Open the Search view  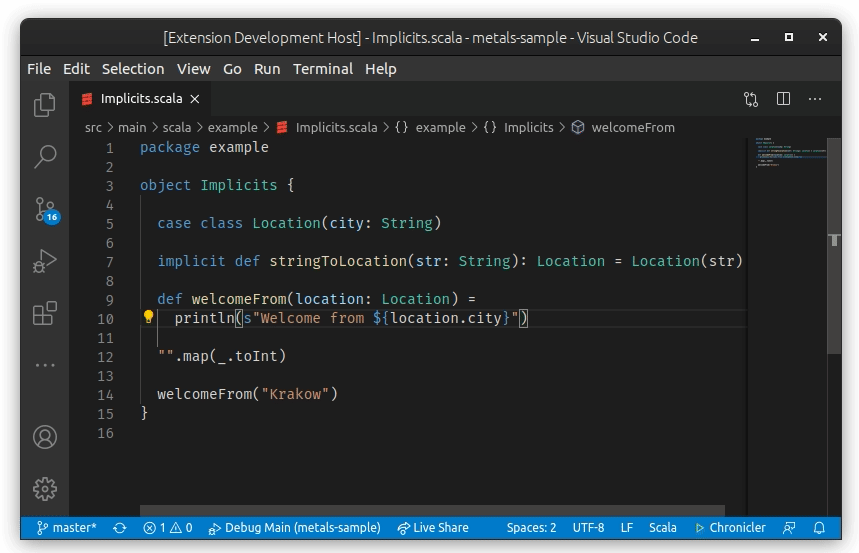click(45, 157)
